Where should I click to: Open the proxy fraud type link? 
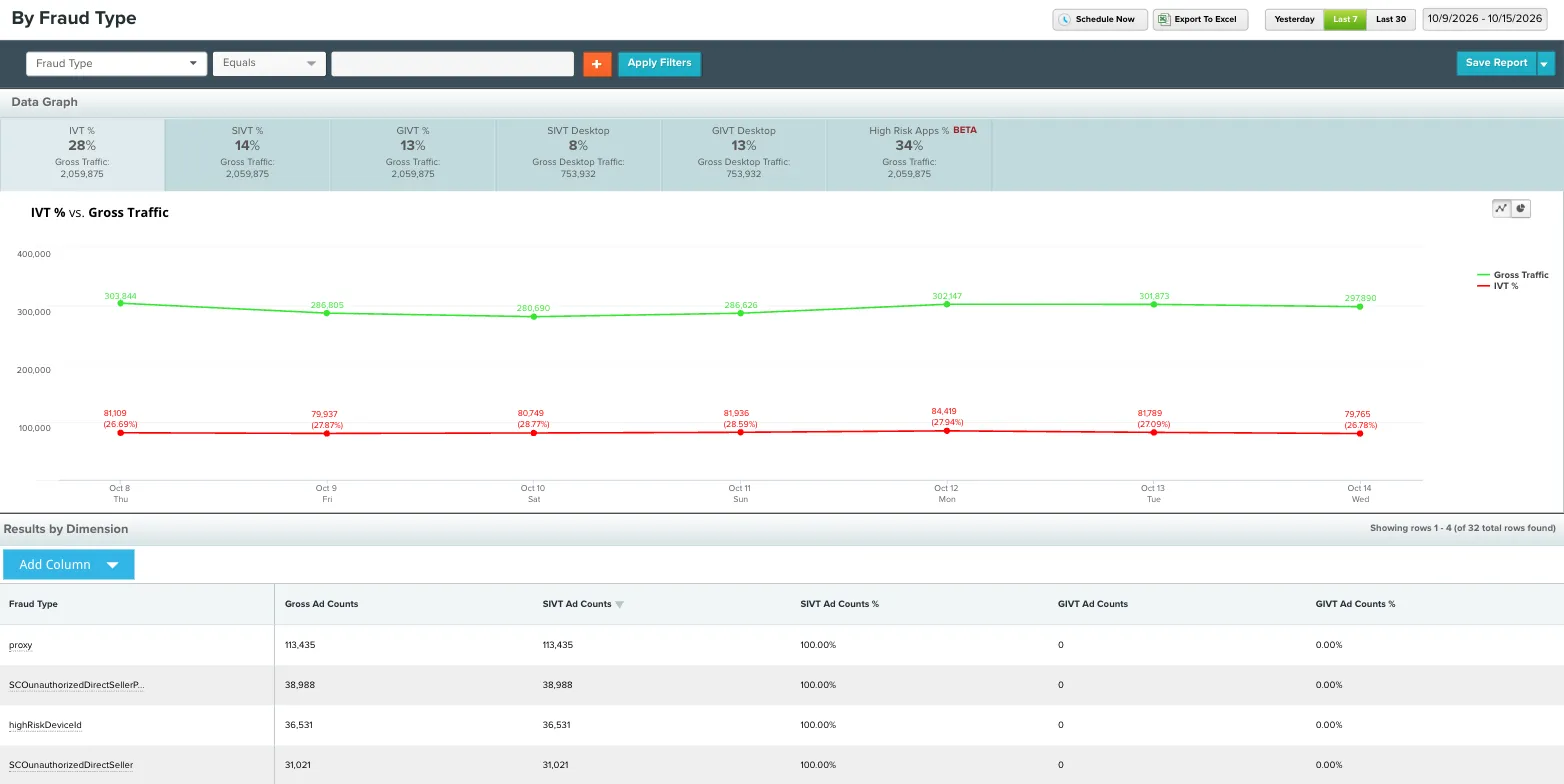(21, 645)
